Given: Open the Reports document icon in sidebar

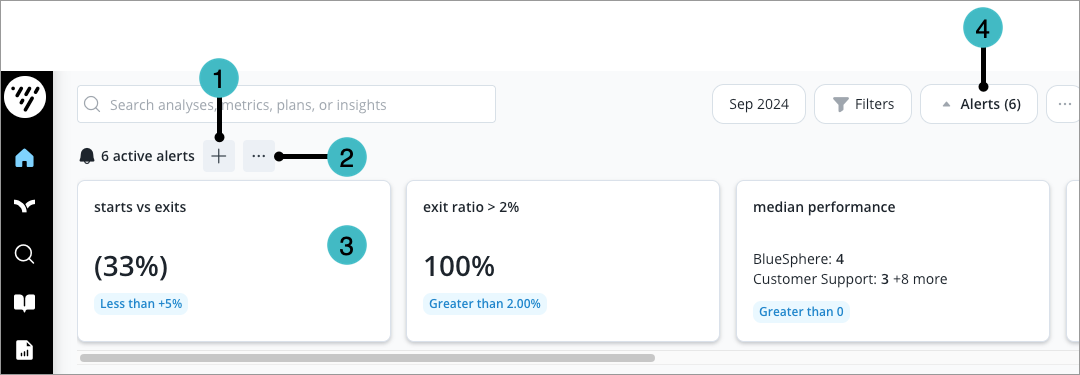Looking at the screenshot, I should tap(25, 349).
